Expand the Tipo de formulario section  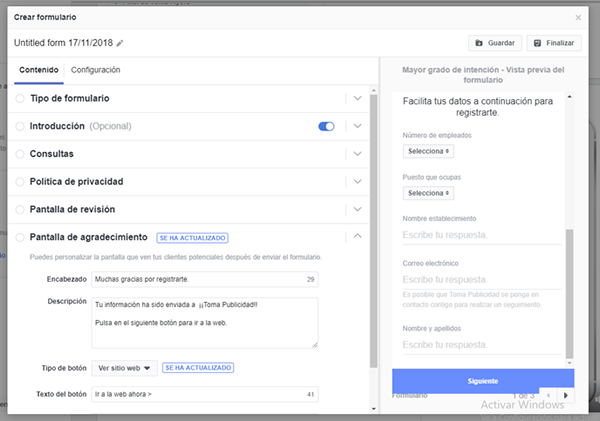[x=358, y=99]
